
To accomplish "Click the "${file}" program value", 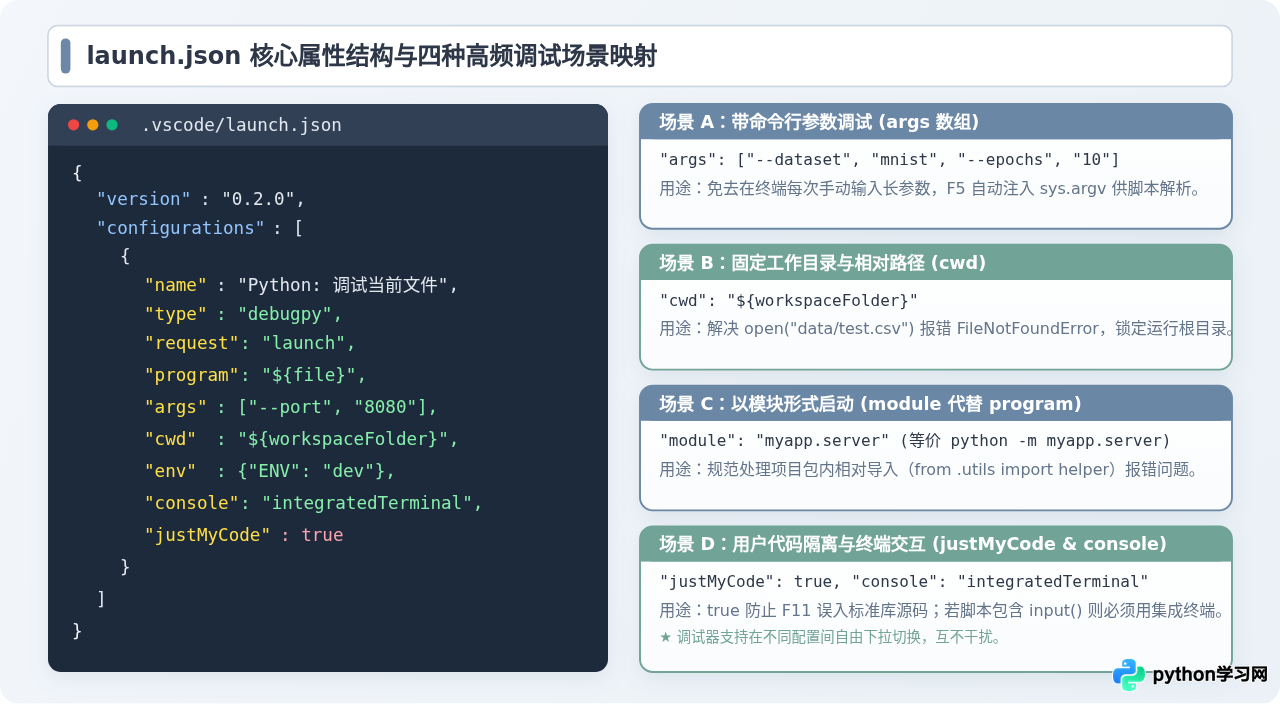I will 309,375.
